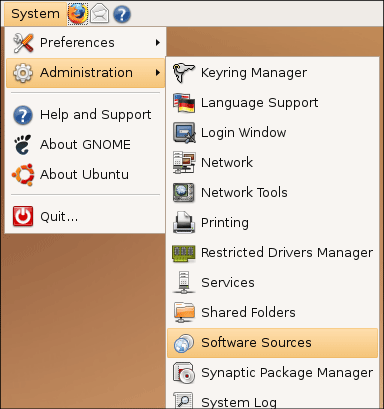384x409 pixels.
Task: Choose the Administration menu entry
Action: tap(85, 73)
